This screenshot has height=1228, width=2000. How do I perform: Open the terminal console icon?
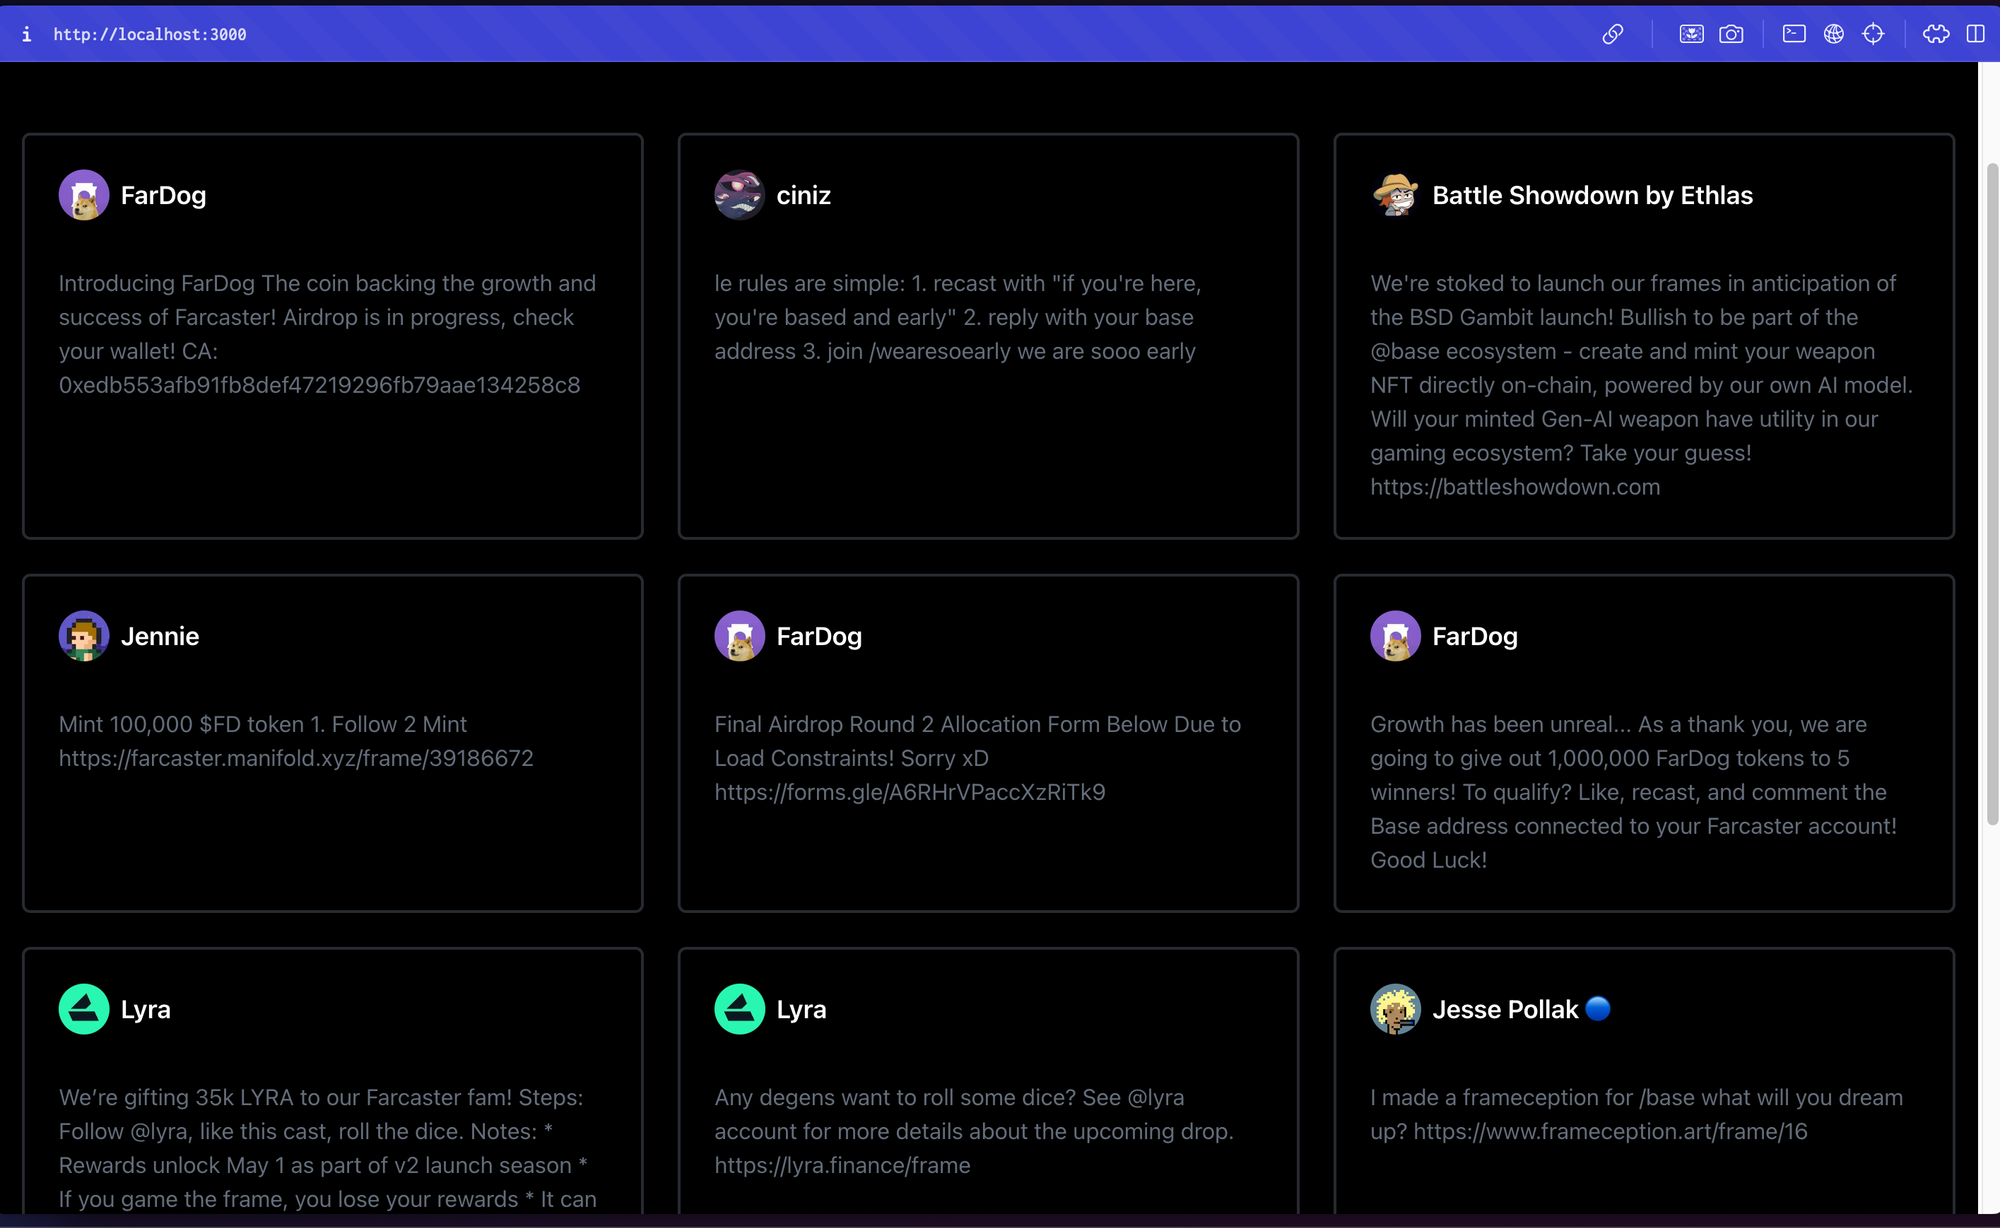(1794, 34)
